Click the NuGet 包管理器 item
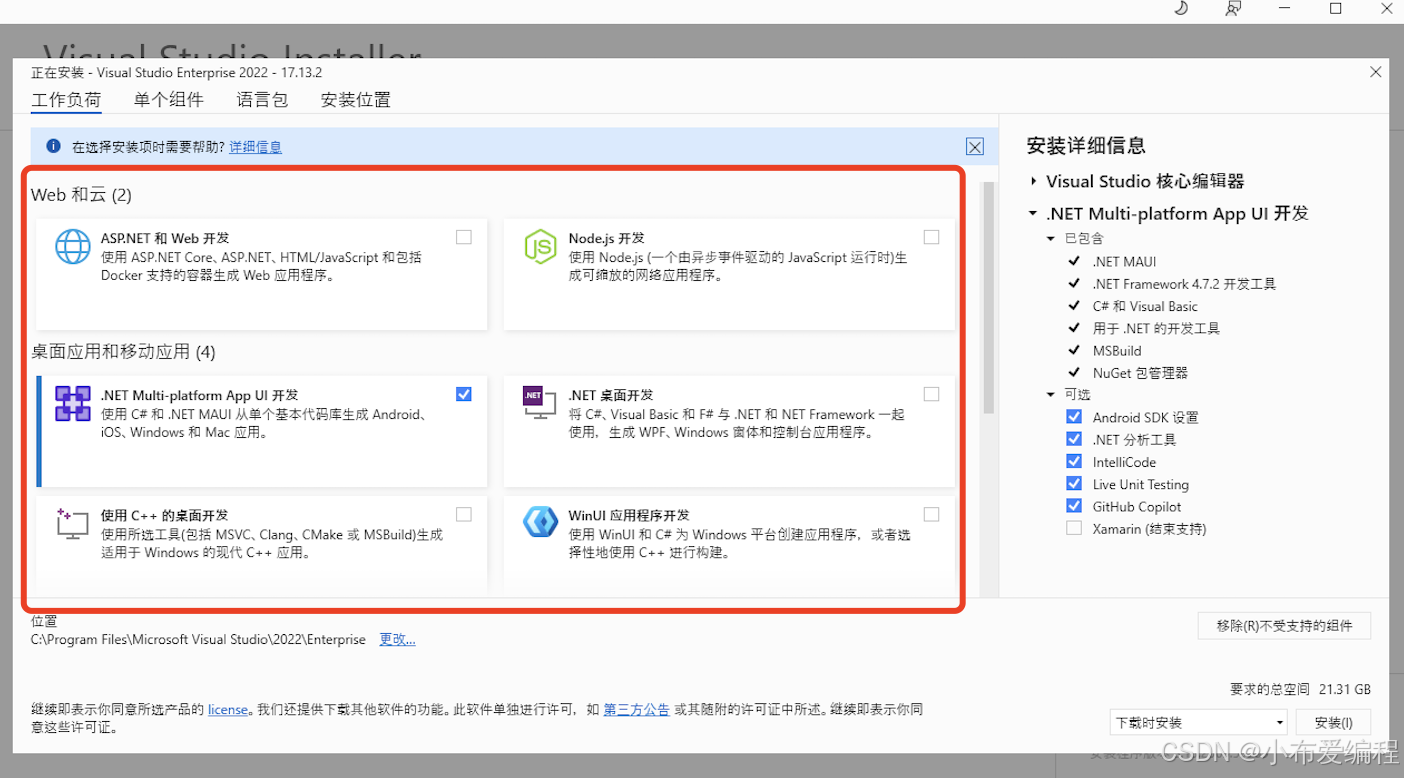 pos(1140,373)
